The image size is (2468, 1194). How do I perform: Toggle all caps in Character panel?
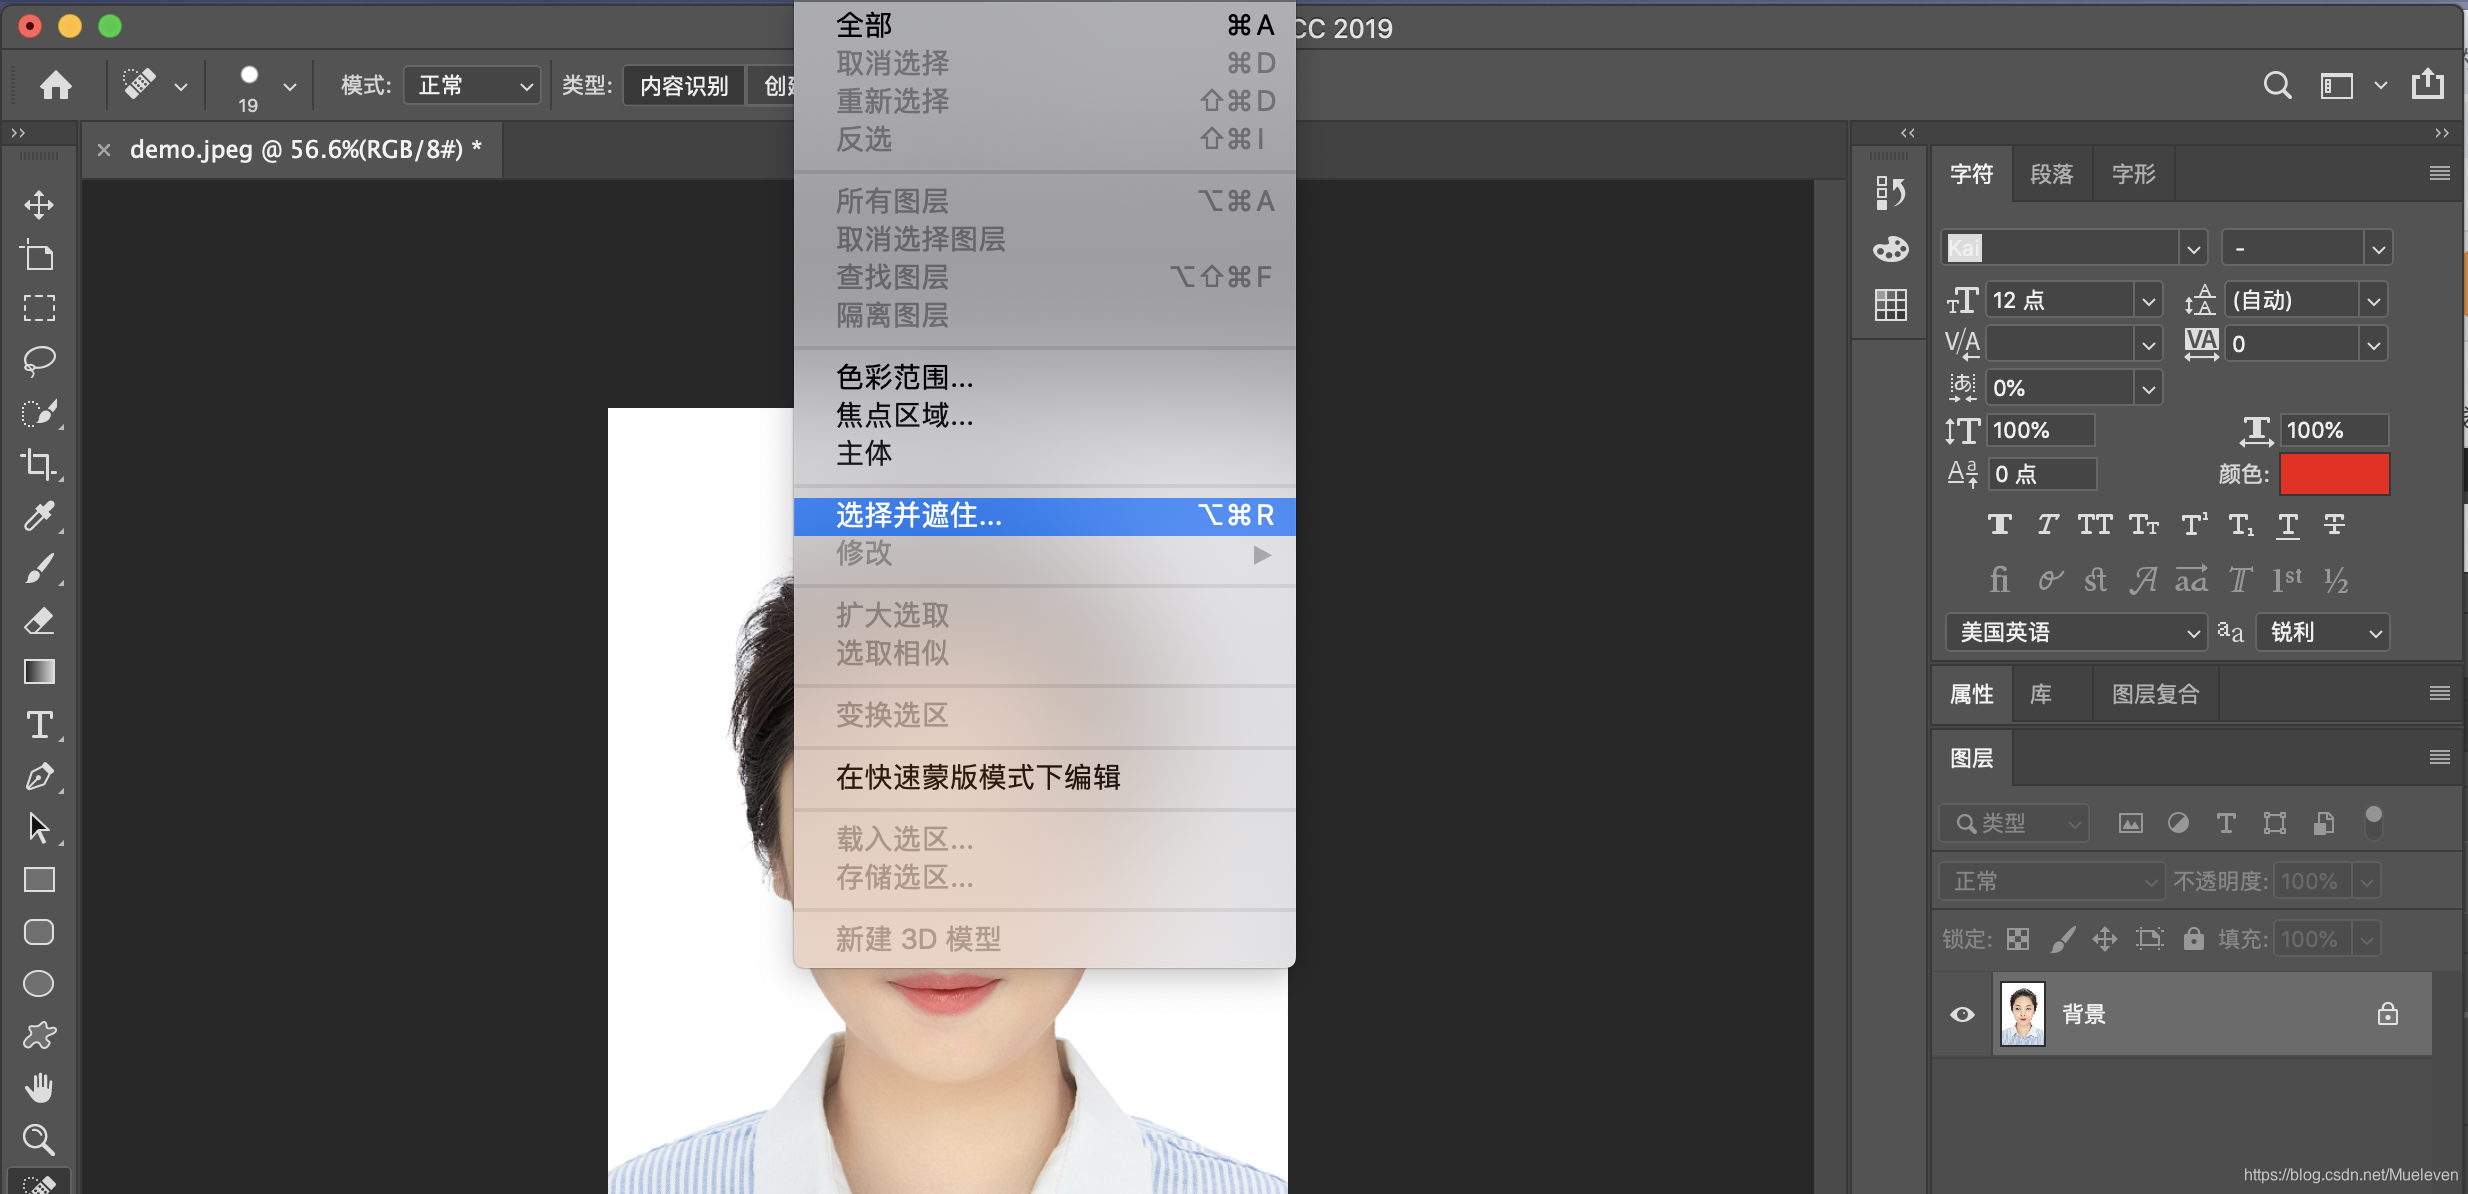click(x=2094, y=524)
